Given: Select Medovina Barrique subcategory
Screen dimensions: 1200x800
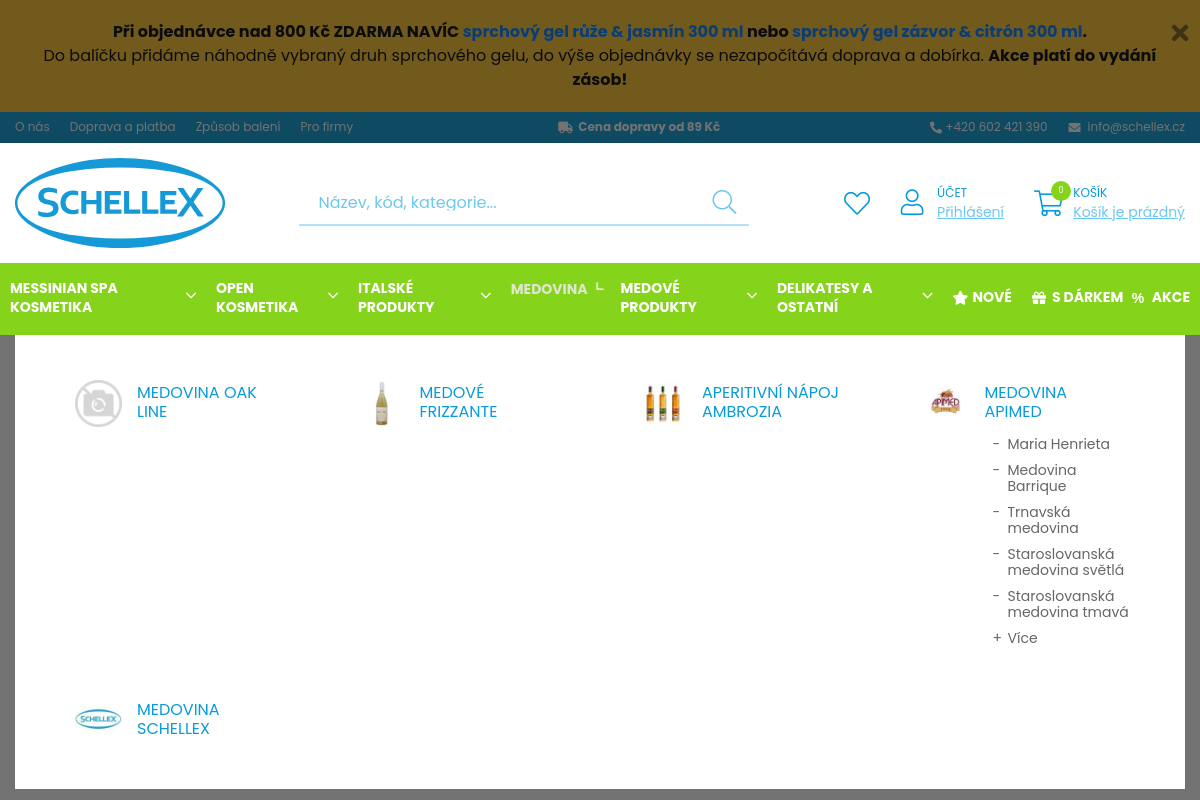Looking at the screenshot, I should [x=1042, y=478].
